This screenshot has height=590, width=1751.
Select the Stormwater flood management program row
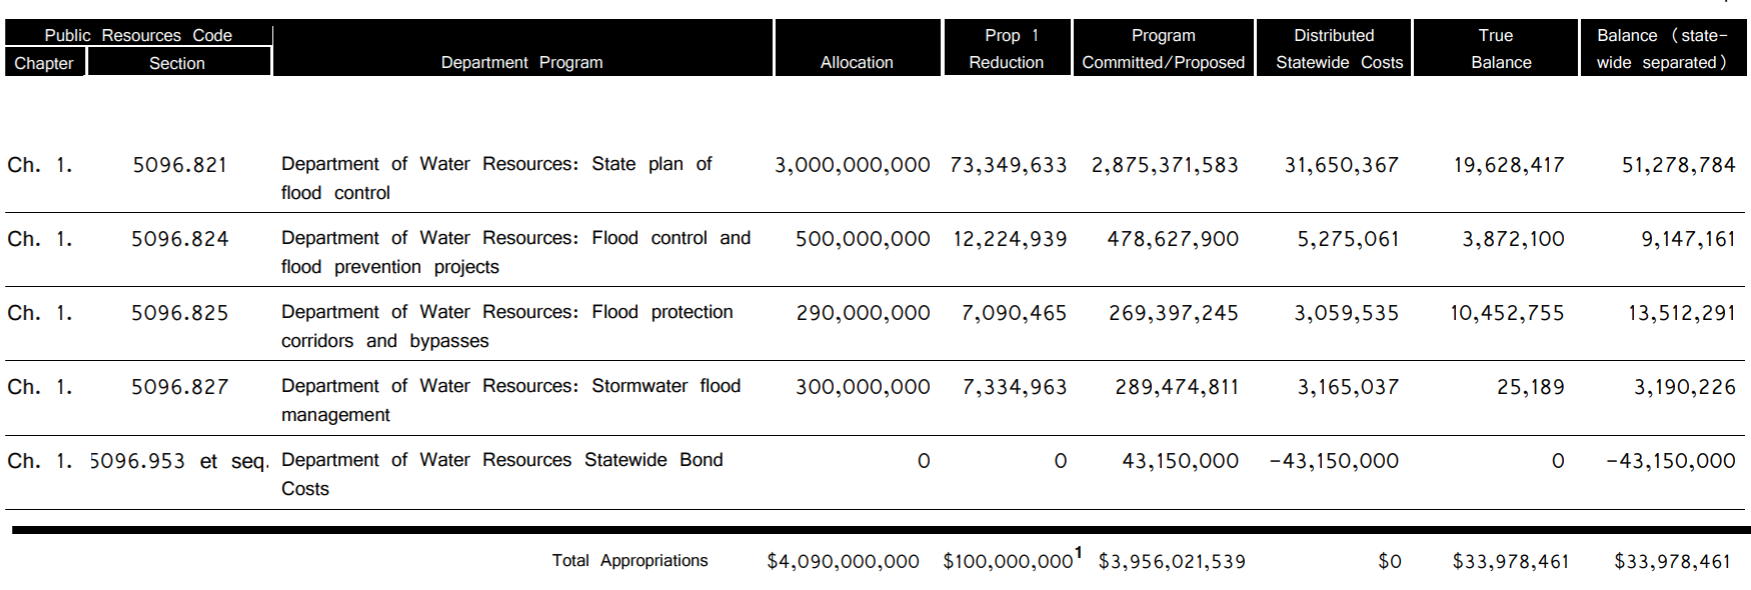click(x=510, y=400)
